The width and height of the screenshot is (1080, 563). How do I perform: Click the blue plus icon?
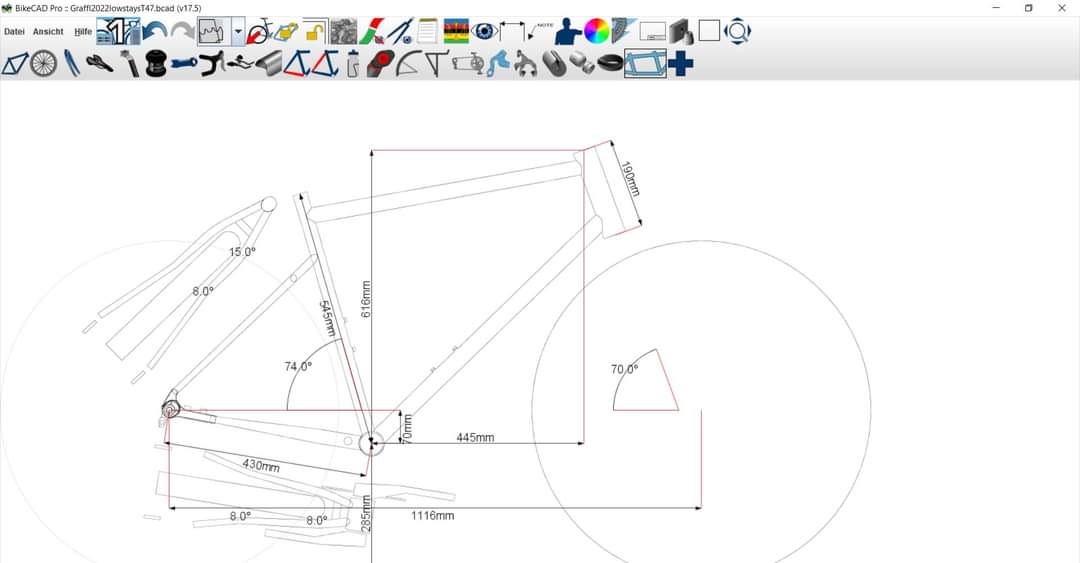(x=682, y=65)
